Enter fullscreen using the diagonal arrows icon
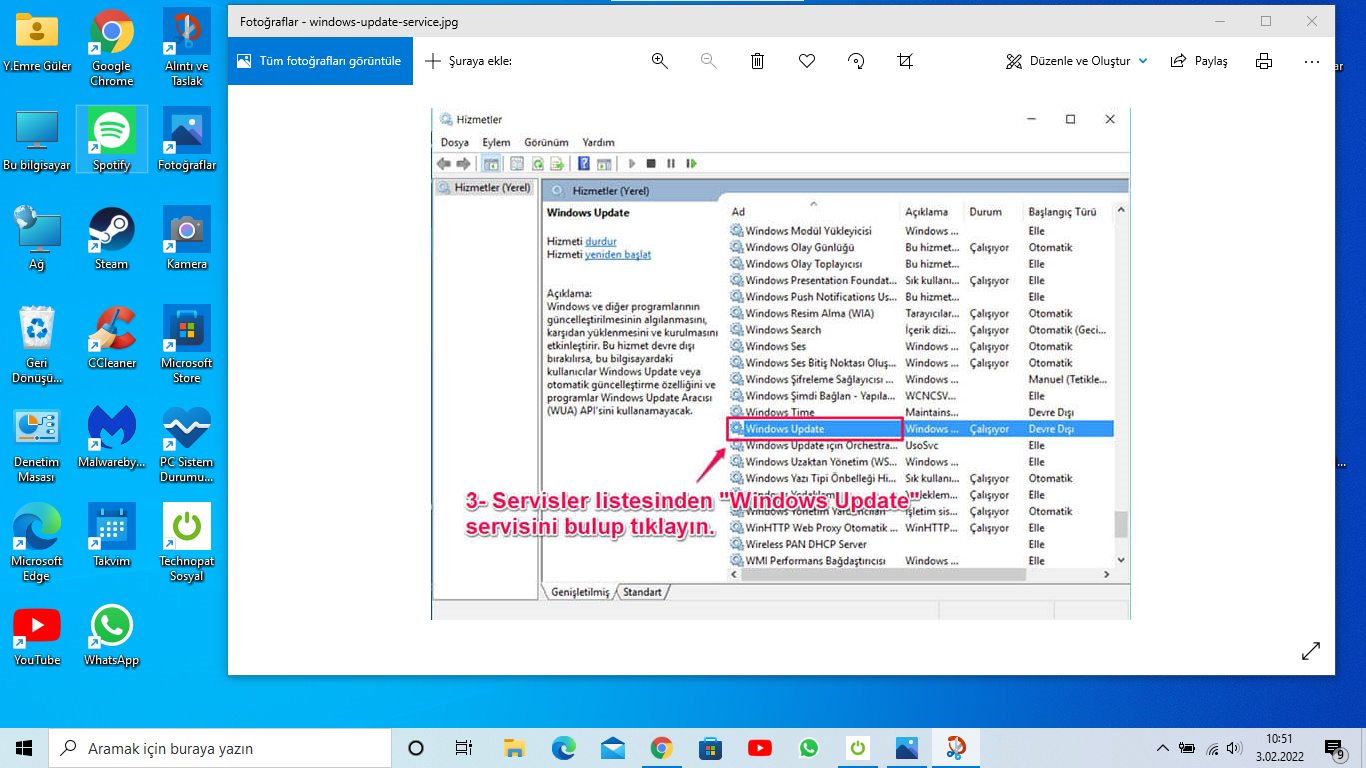 1311,651
